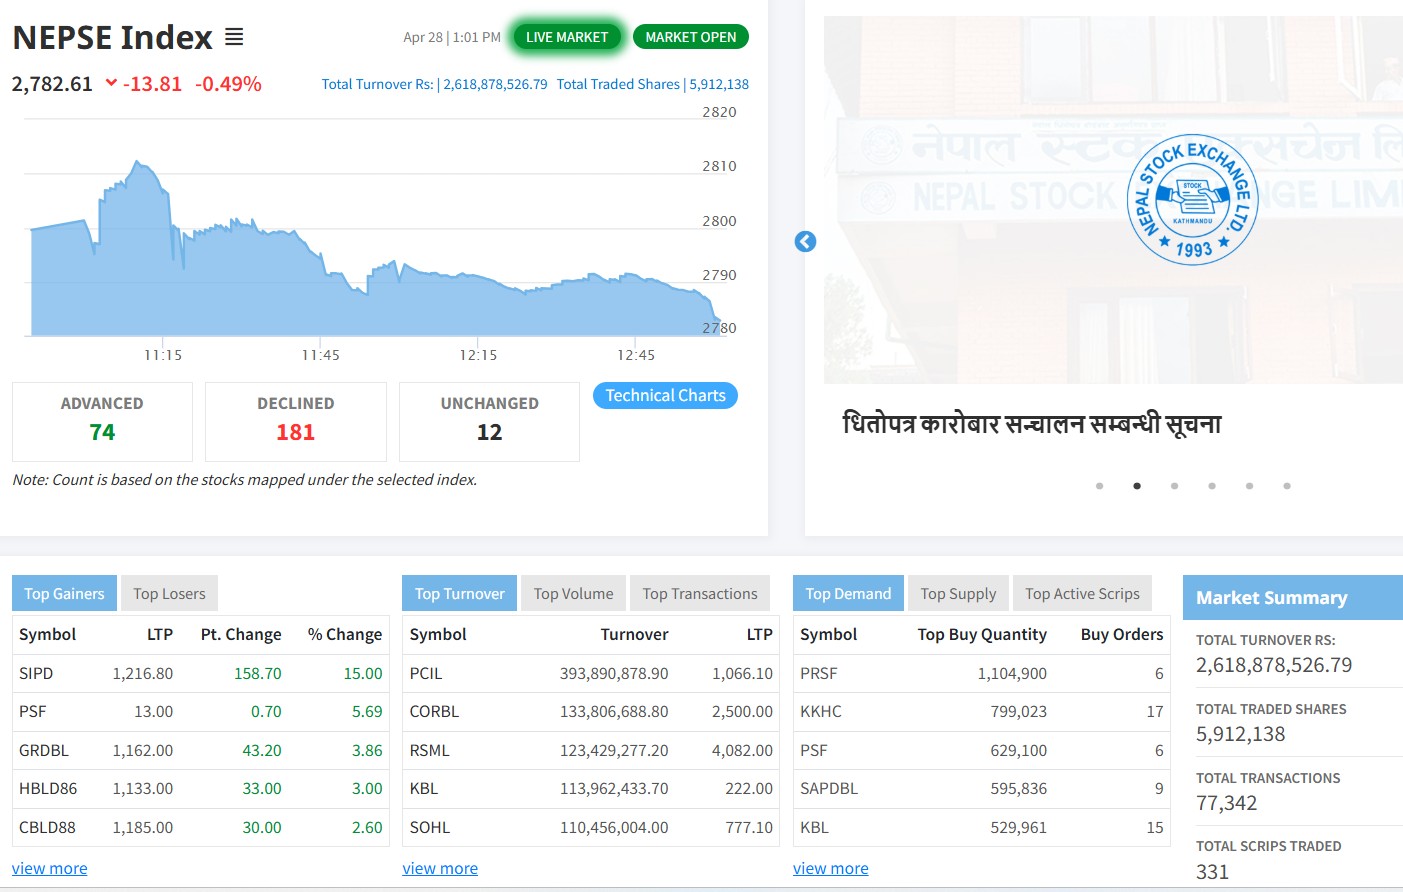
Task: Open the Top Transactions tab
Action: pos(700,594)
